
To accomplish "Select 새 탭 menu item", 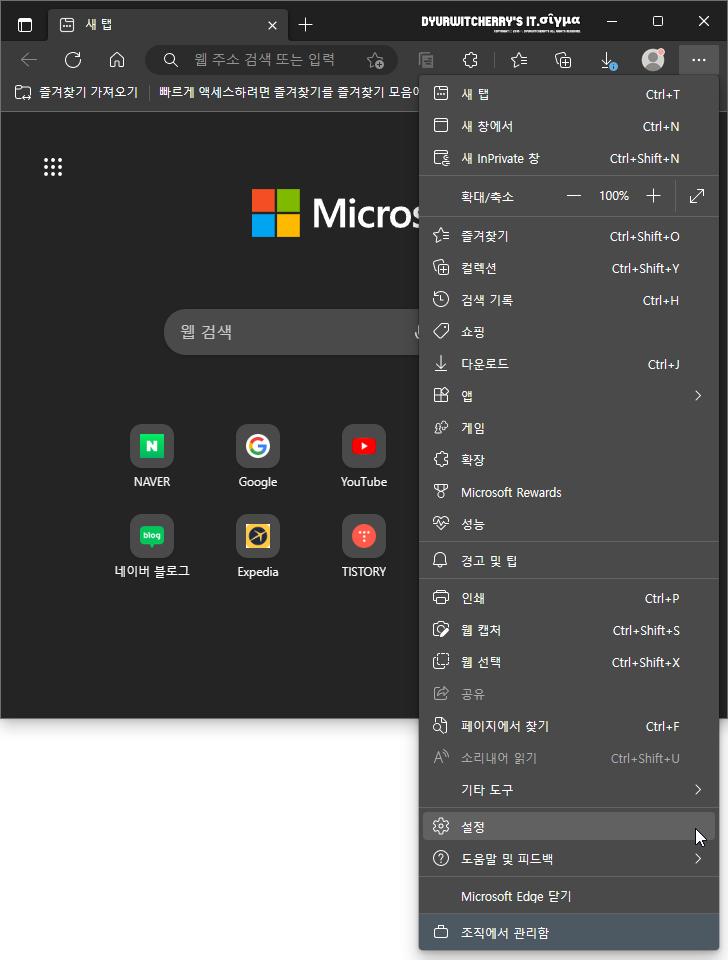I will (569, 94).
